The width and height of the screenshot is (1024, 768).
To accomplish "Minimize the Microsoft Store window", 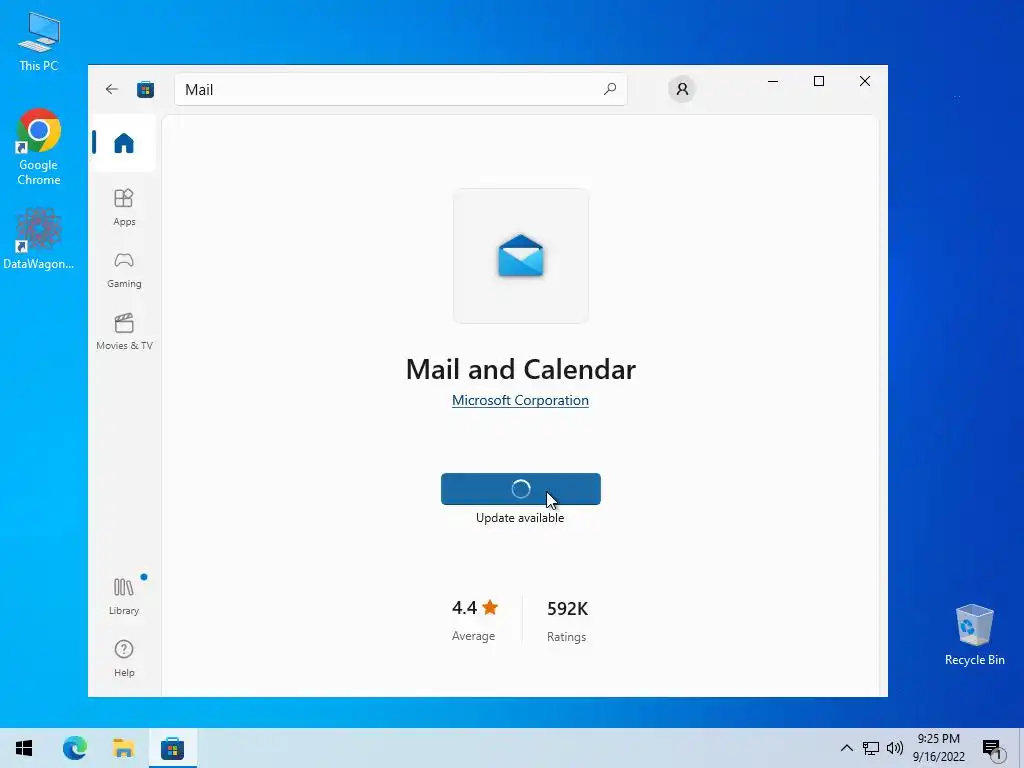I will pyautogui.click(x=773, y=82).
